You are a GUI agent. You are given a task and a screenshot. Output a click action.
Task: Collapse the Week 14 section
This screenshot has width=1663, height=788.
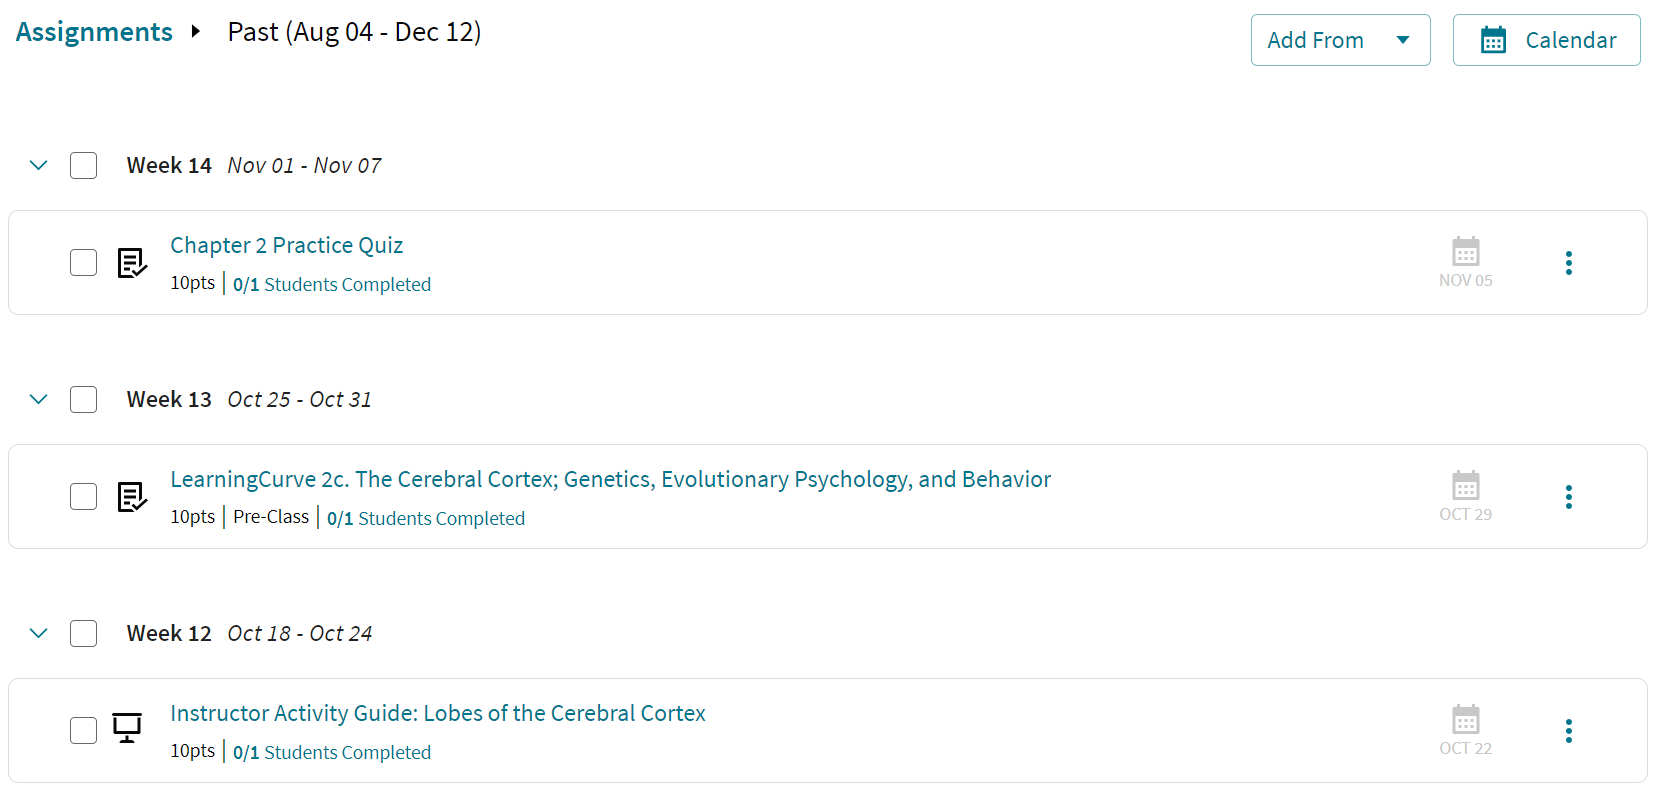click(x=38, y=165)
